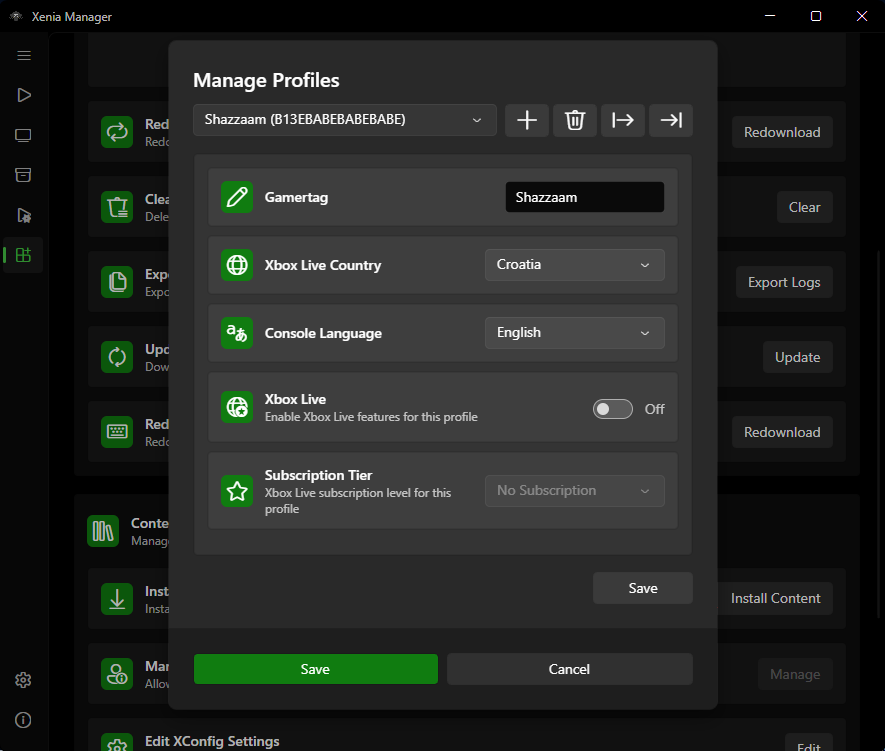The width and height of the screenshot is (885, 751).
Task: Open the file with star sidebar icon
Action: coord(24,215)
